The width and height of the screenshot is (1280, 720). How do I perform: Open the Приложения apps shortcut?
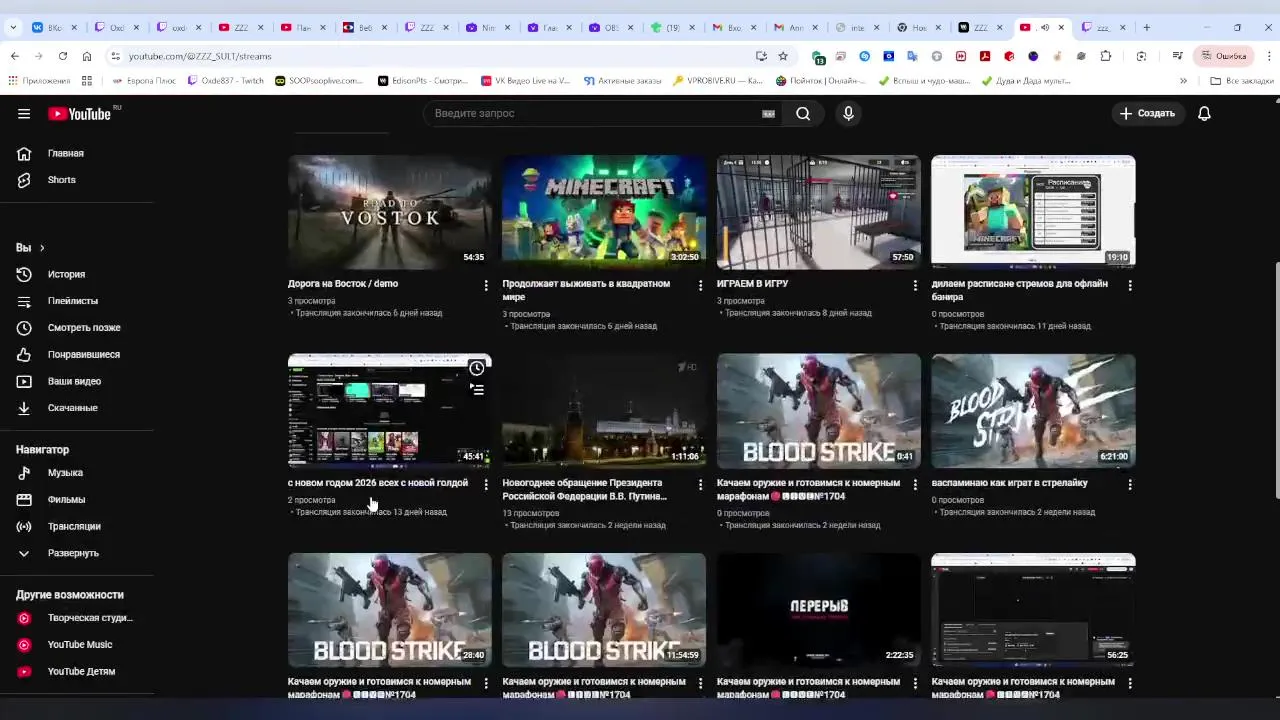[x=39, y=81]
